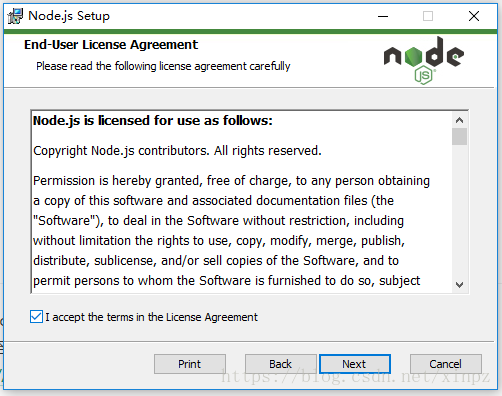Viewport: 502px width, 396px height.
Task: Click the Node.js installer icon in title bar
Action: [15, 16]
